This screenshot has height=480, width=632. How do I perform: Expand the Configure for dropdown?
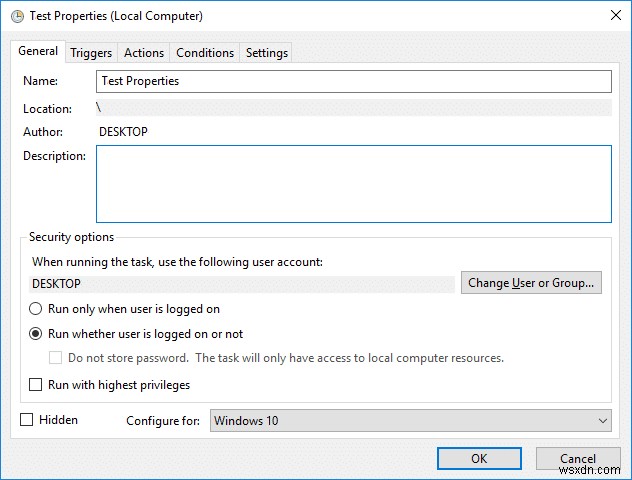(410, 421)
